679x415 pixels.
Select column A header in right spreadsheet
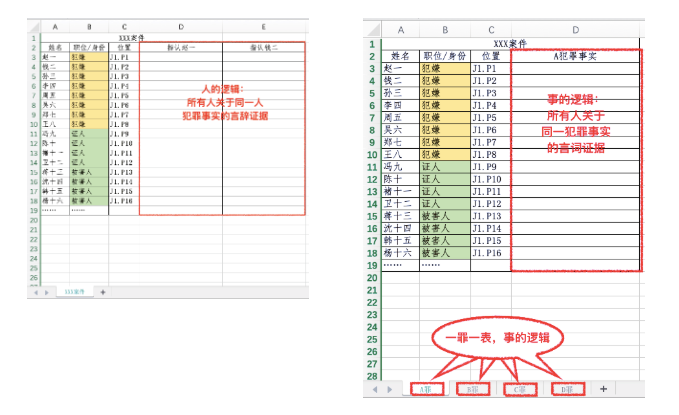coord(401,30)
